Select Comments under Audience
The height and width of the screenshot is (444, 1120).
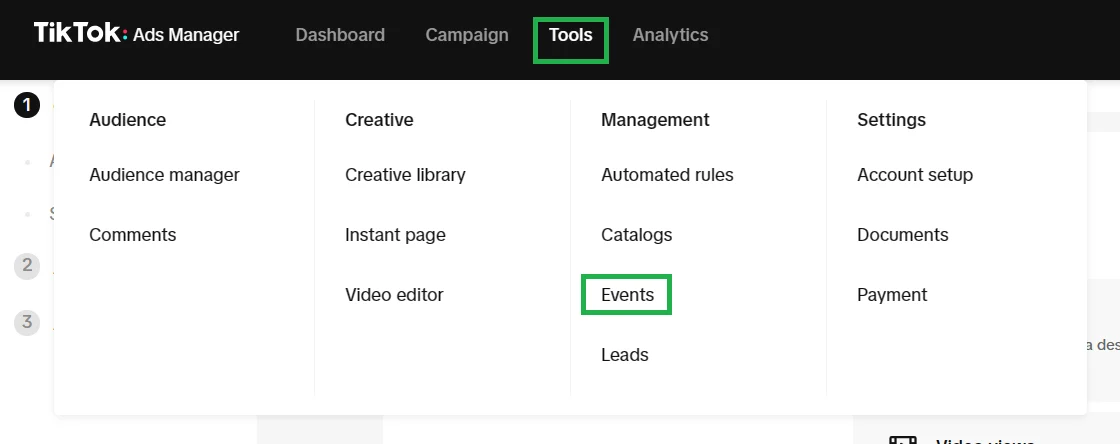pyautogui.click(x=133, y=235)
